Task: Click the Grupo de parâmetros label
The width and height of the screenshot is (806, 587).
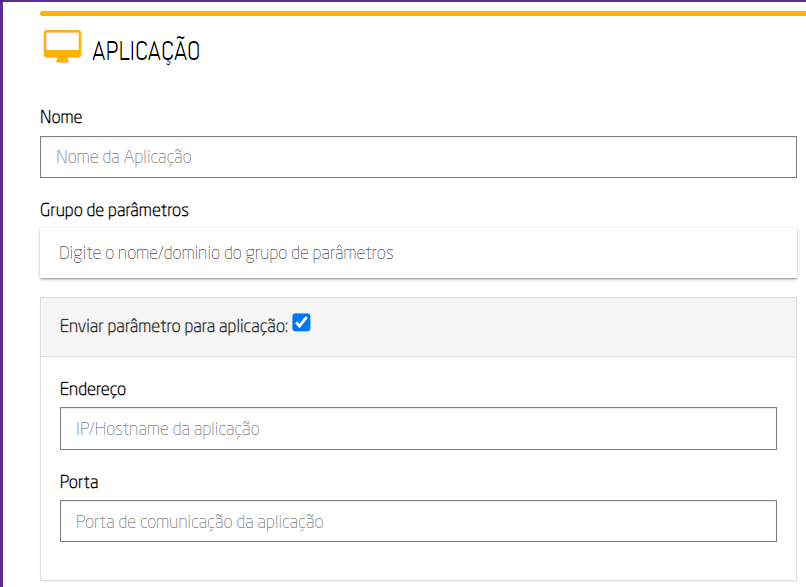Action: (114, 210)
